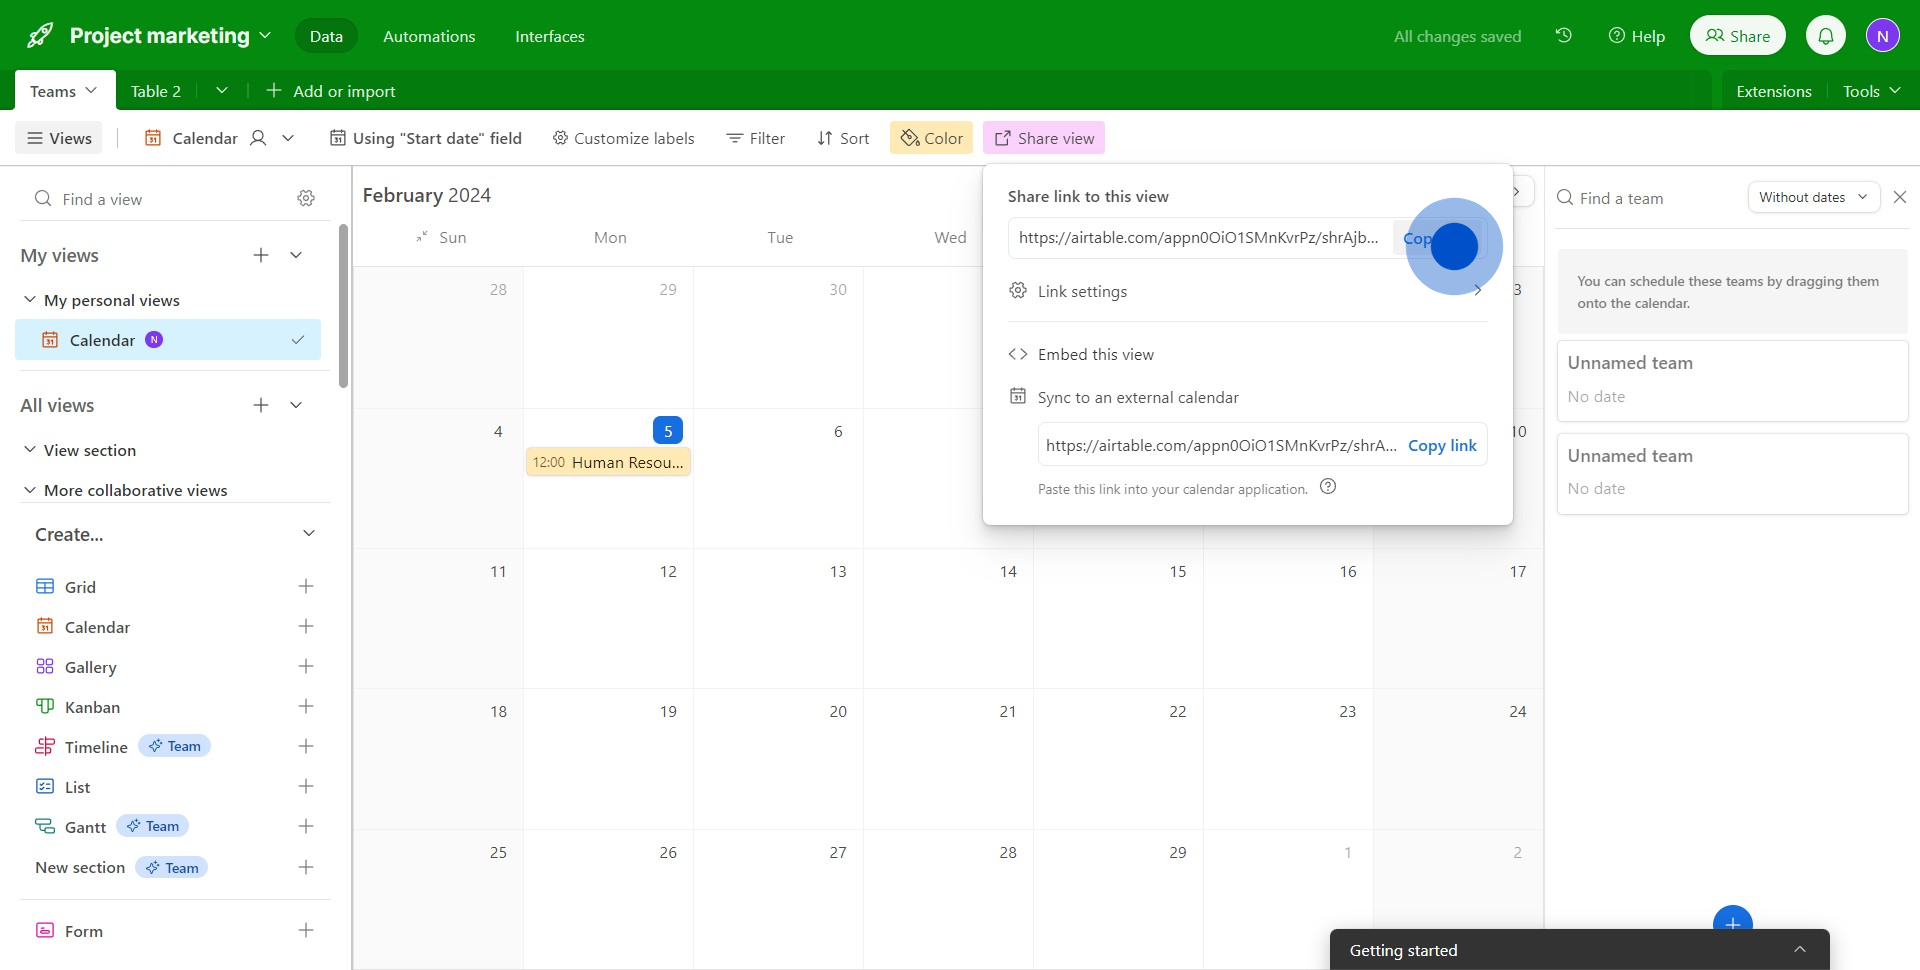Open view settings gear beside Find a view
This screenshot has width=1920, height=970.
(x=306, y=198)
